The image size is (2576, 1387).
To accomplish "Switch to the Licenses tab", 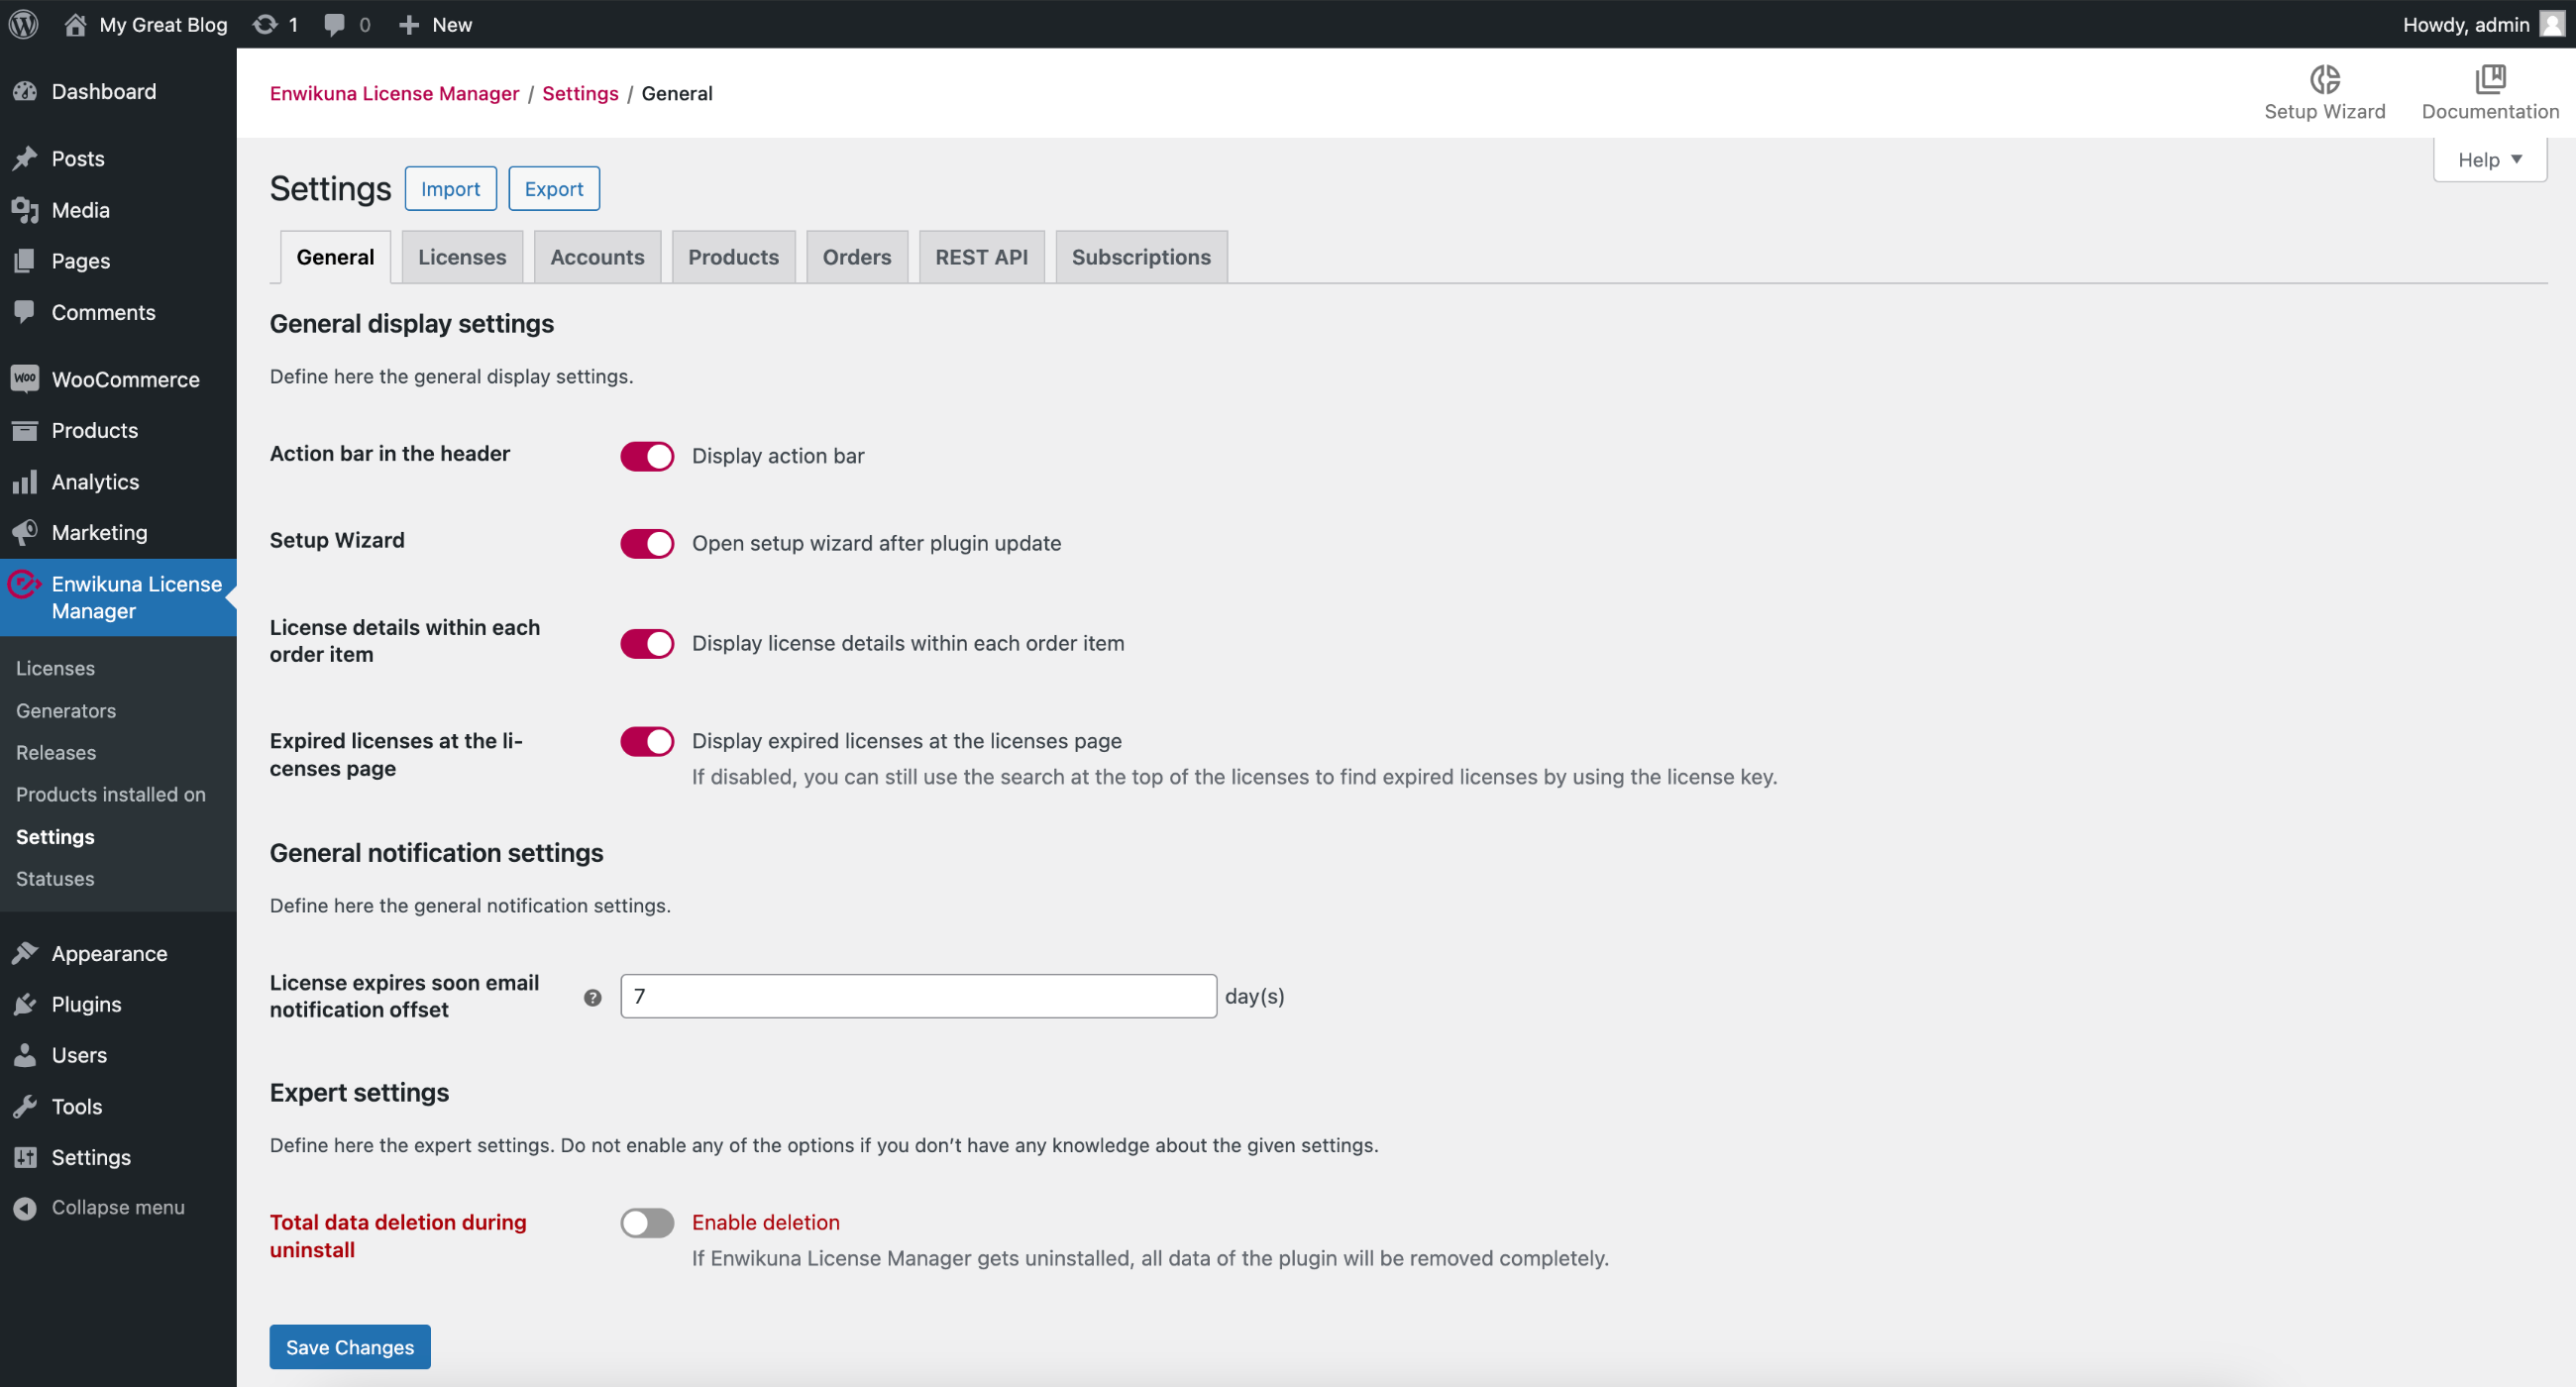I will [x=462, y=257].
